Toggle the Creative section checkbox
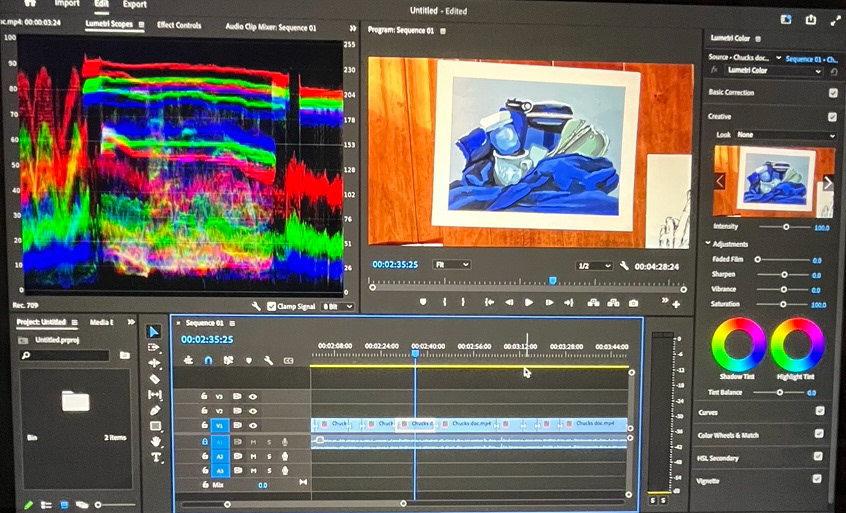Viewport: 846px width, 513px height. point(833,117)
